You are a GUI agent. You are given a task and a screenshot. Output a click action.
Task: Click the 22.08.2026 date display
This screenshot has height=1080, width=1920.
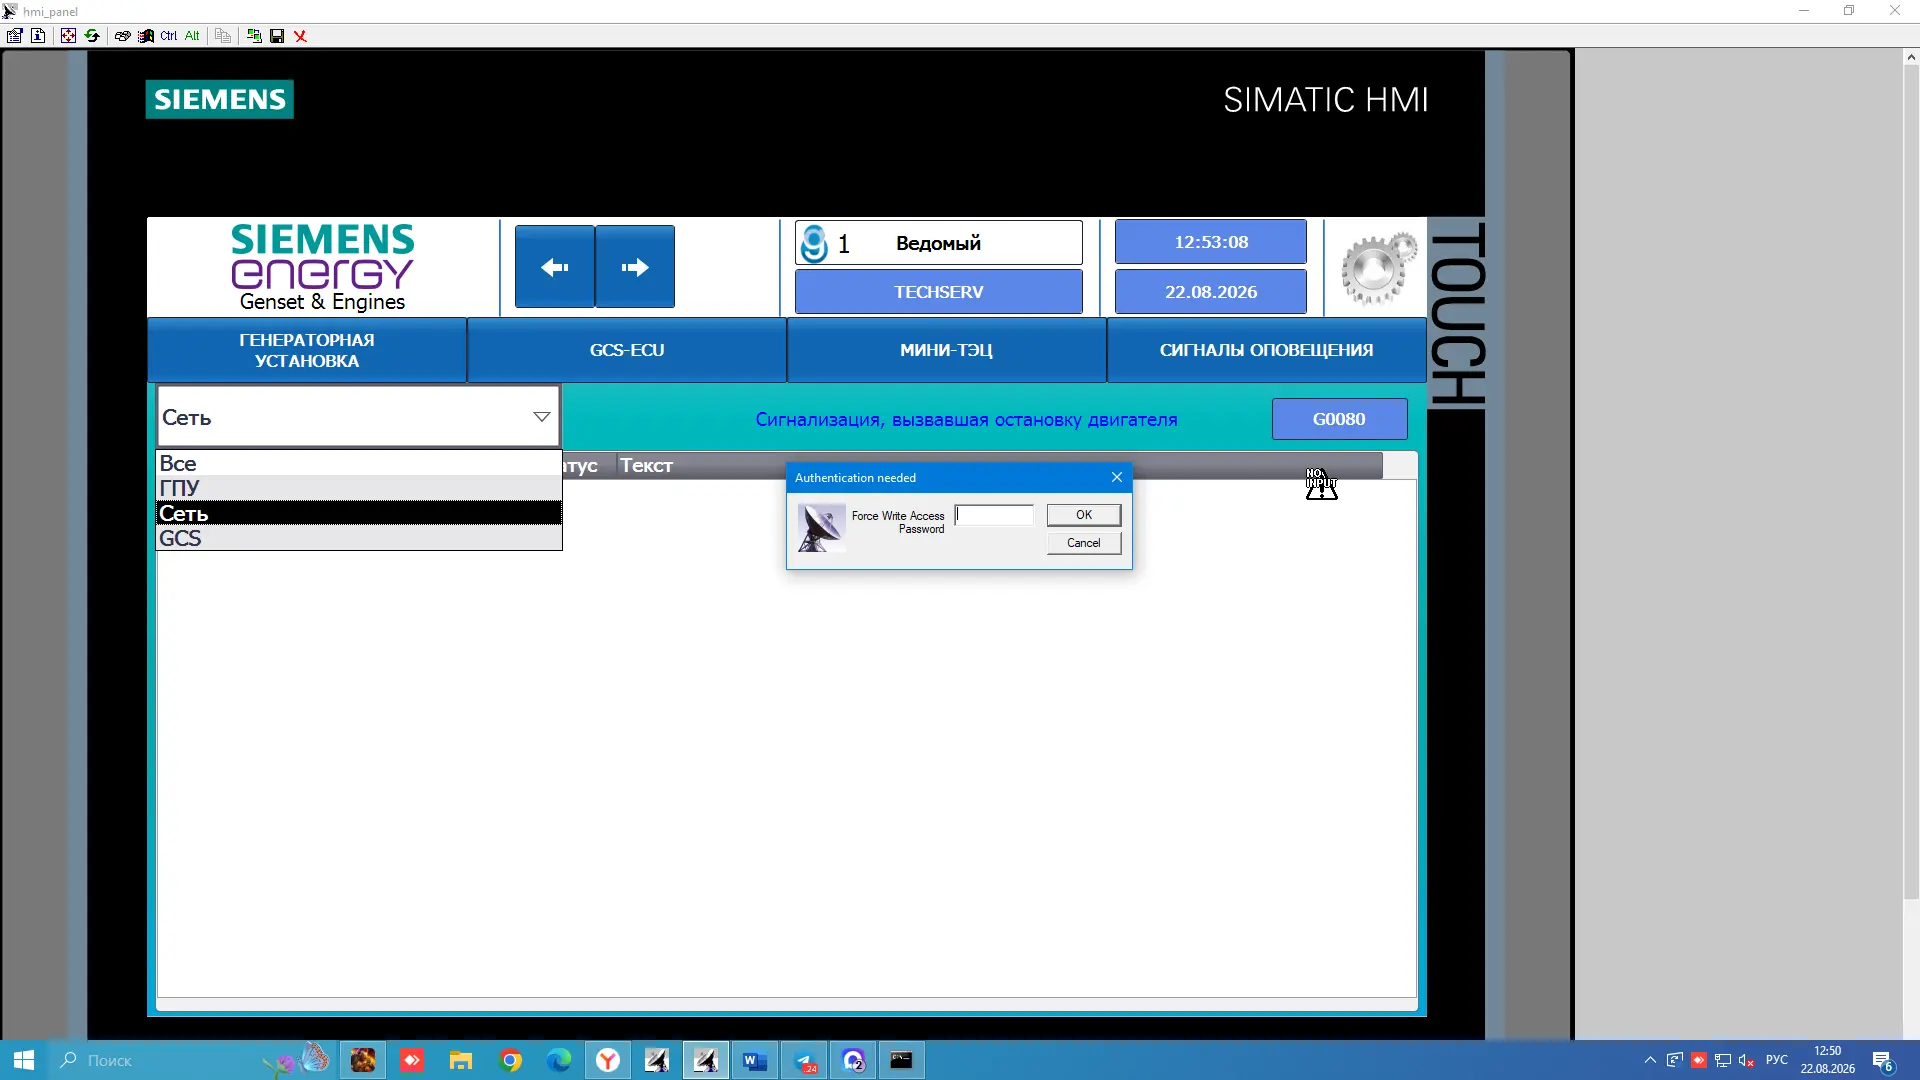click(x=1211, y=292)
